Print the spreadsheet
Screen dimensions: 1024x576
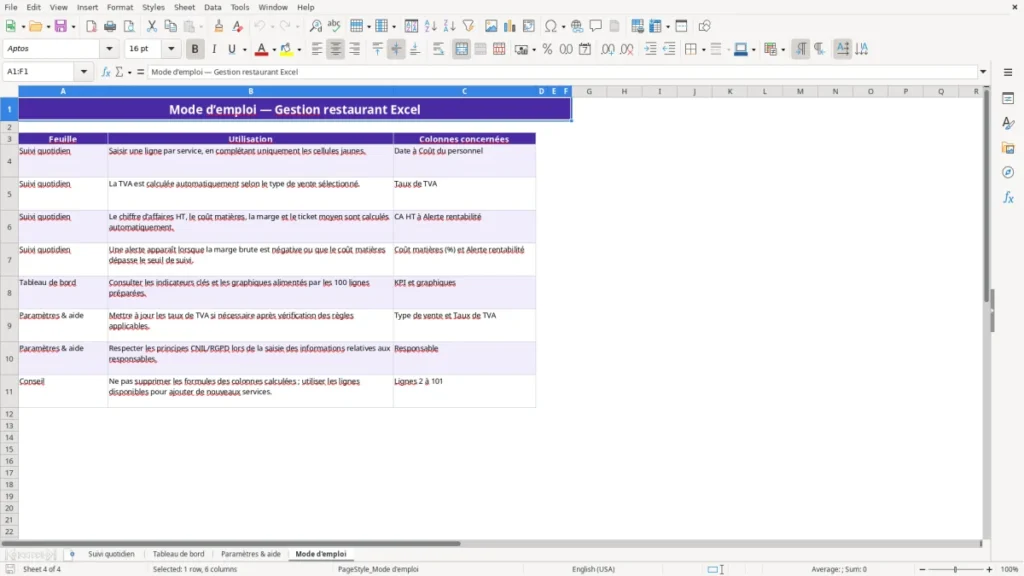[110, 26]
